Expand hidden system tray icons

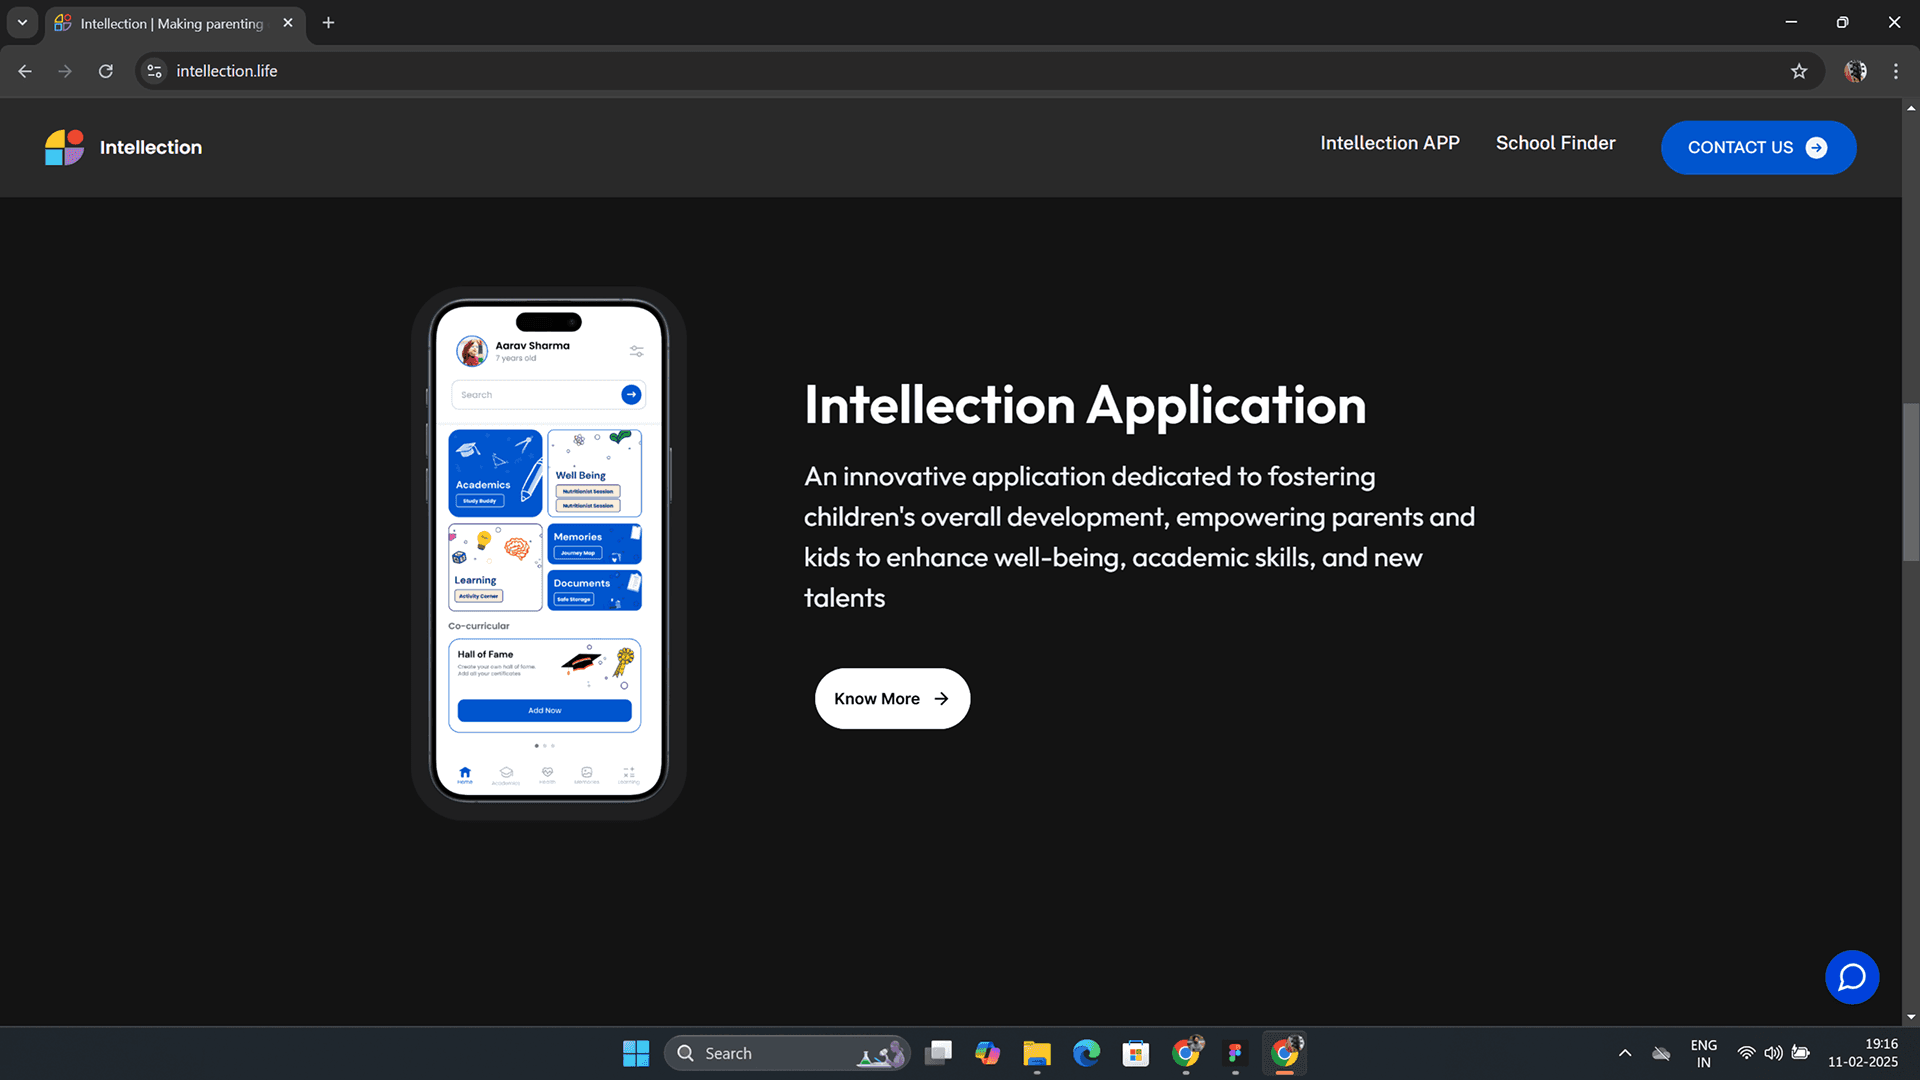pos(1625,1053)
